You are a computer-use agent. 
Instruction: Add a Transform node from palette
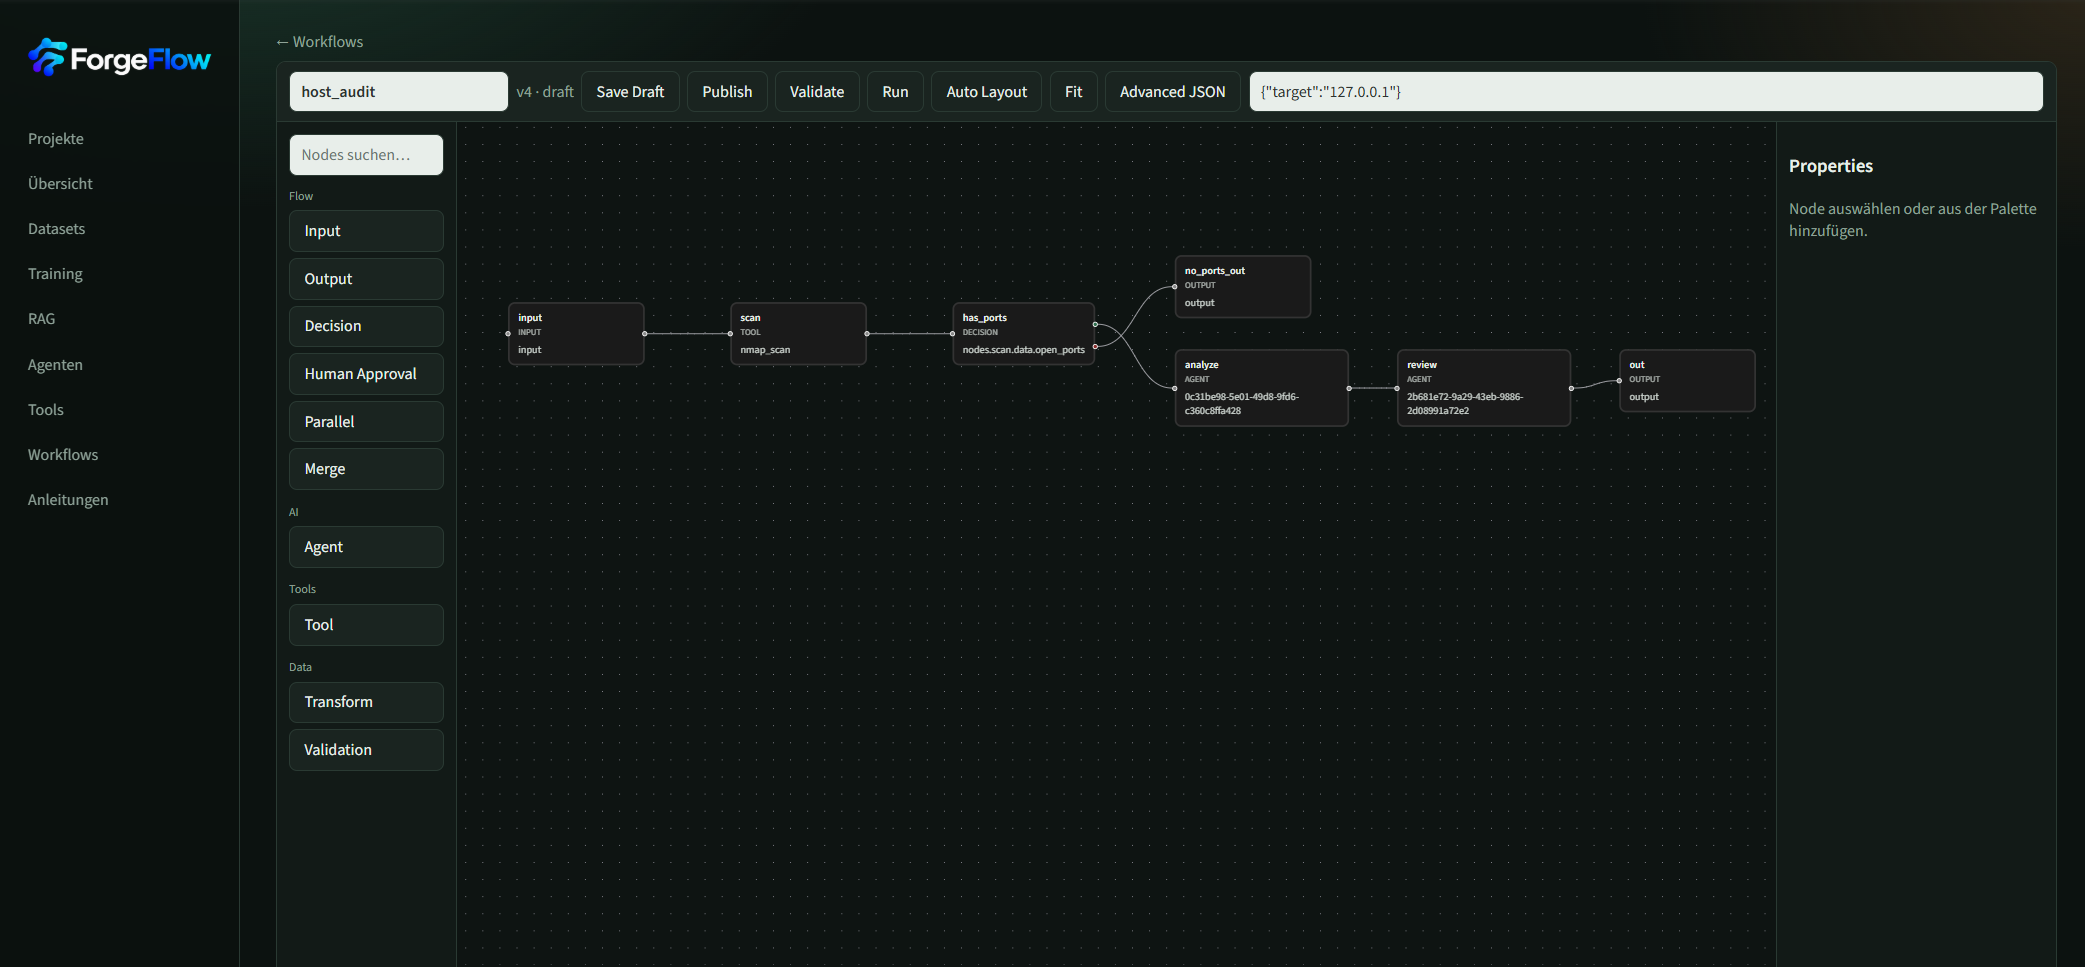366,702
